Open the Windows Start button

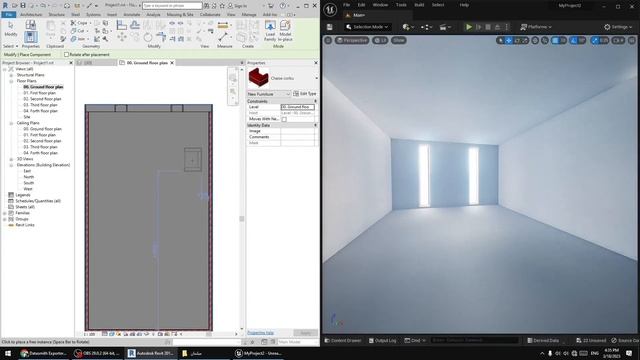[8, 353]
